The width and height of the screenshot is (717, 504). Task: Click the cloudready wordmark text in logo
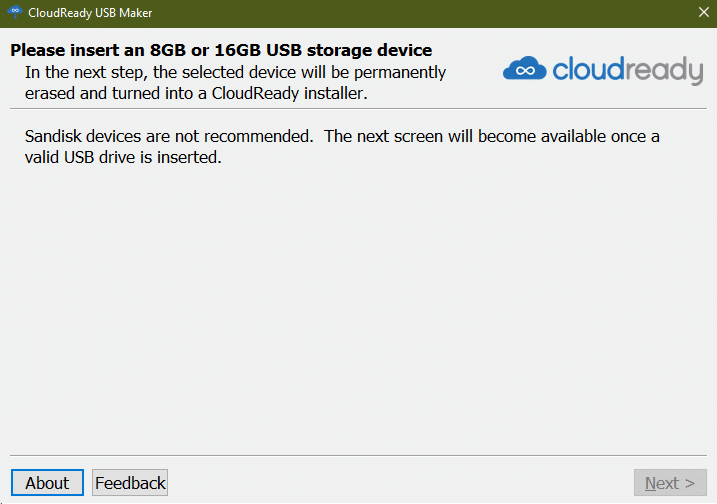[627, 69]
